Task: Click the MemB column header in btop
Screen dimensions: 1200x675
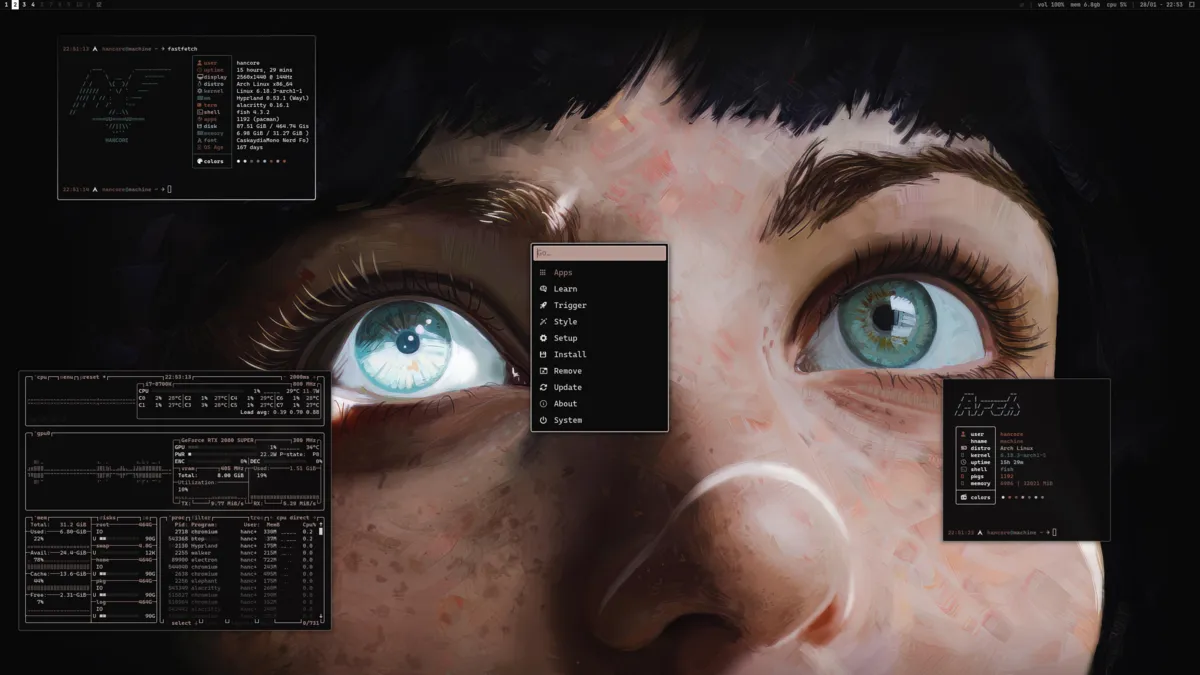Action: coord(273,525)
